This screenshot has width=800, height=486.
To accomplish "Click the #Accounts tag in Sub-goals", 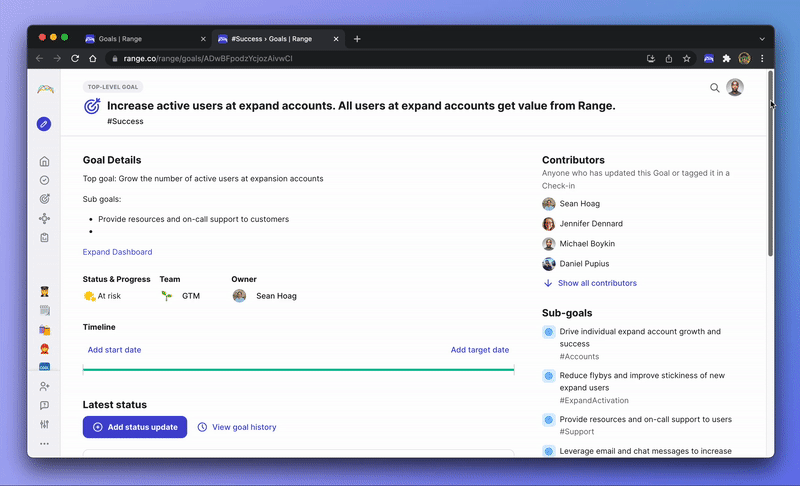I will [579, 356].
